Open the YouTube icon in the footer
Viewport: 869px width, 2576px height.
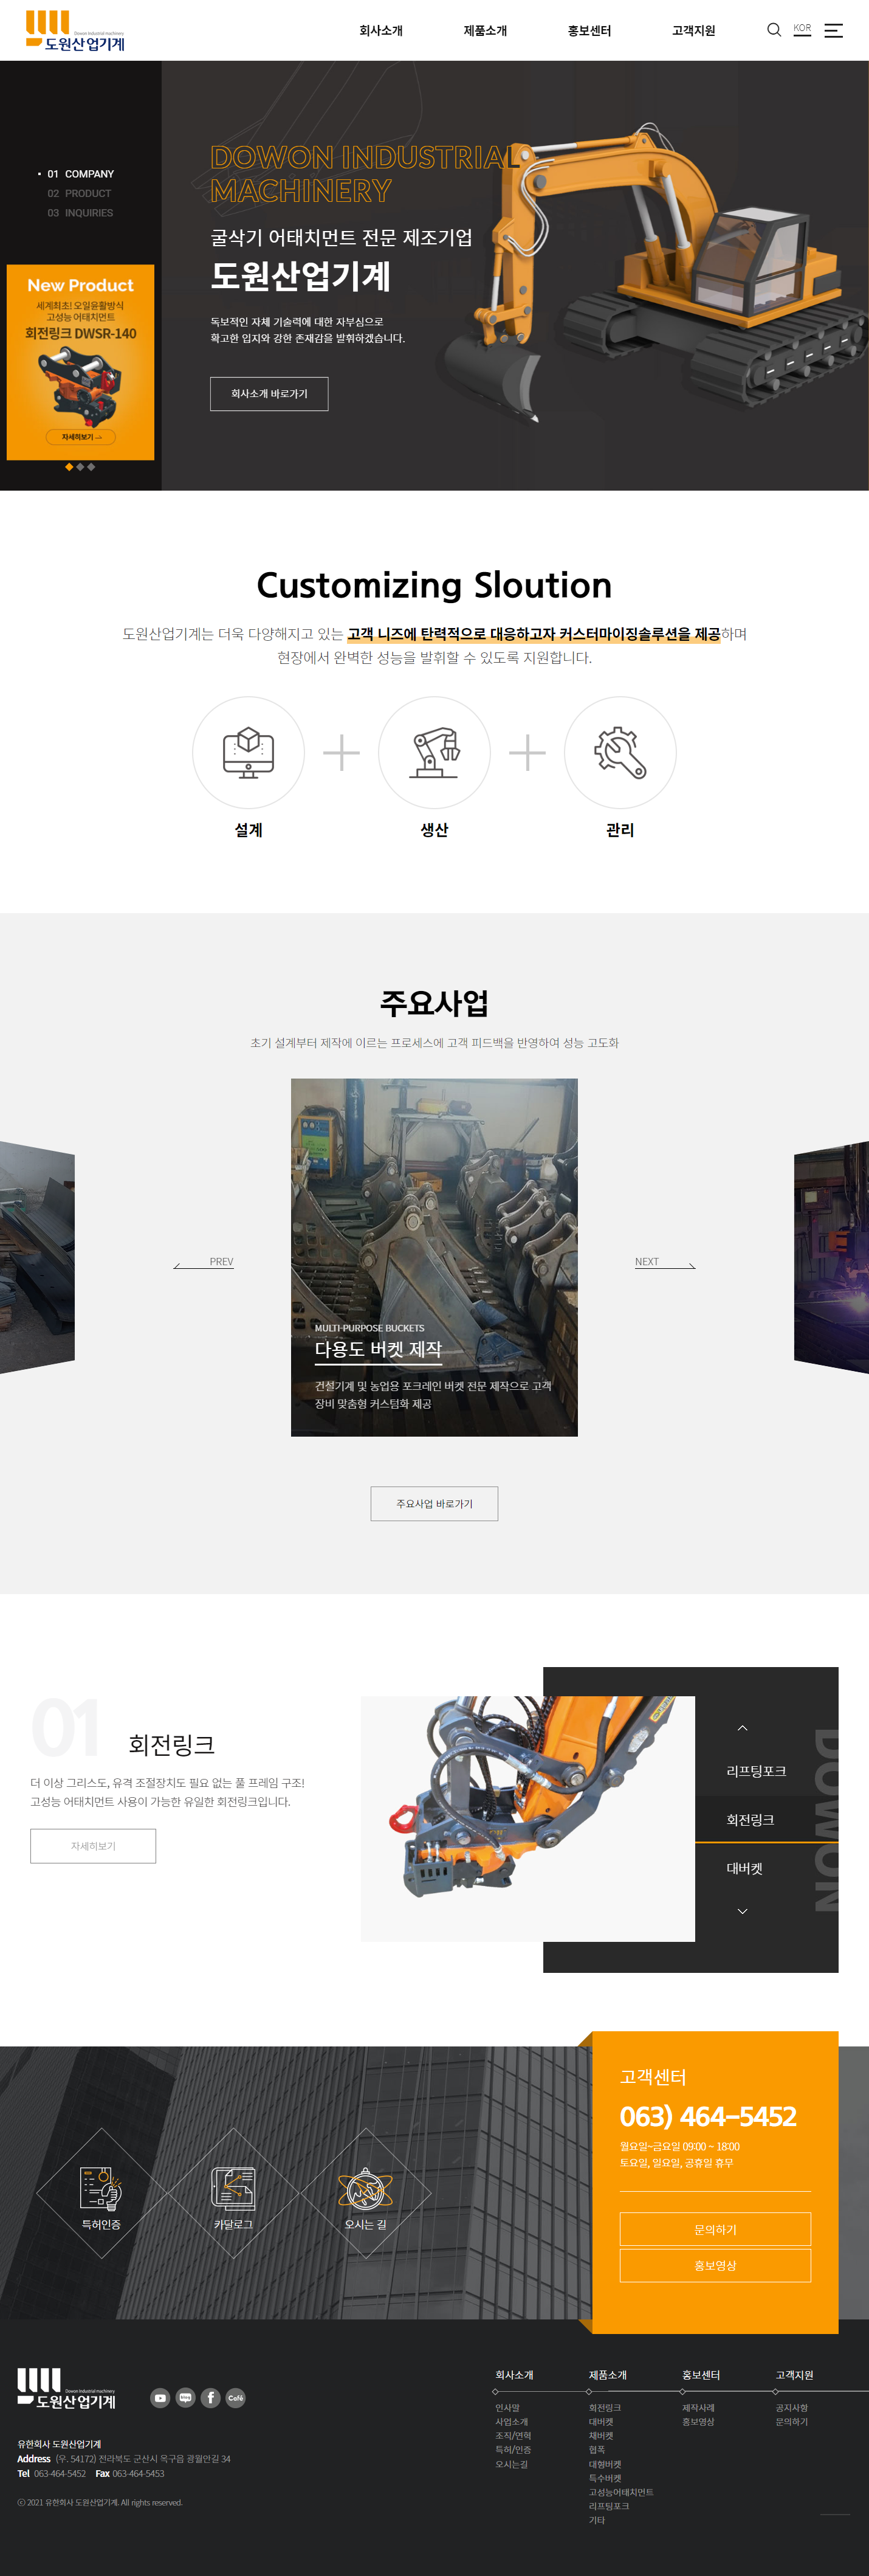point(160,2398)
